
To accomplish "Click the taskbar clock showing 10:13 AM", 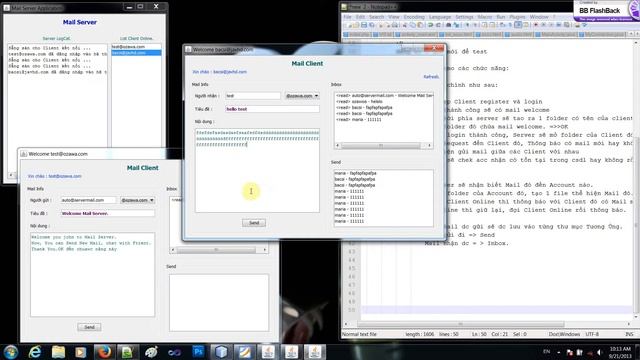I will pos(620,352).
